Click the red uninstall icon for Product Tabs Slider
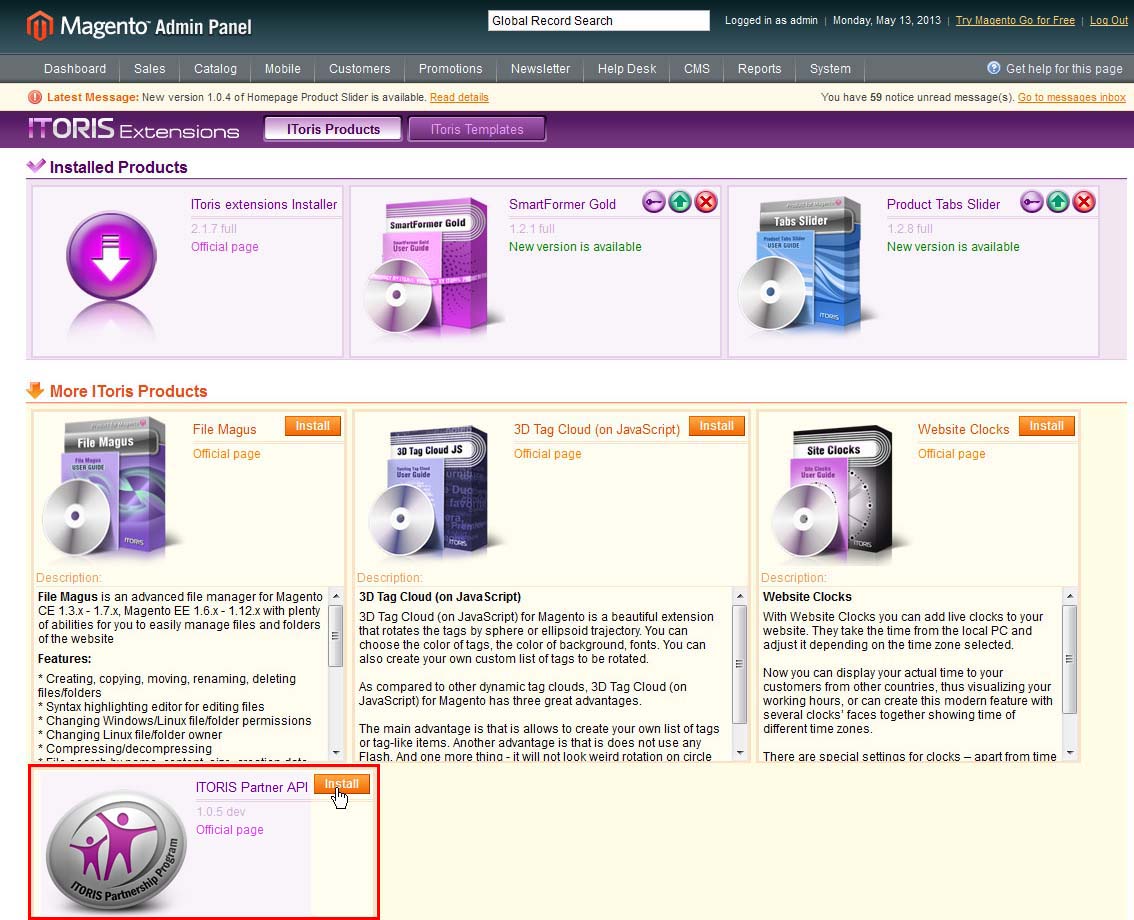The width and height of the screenshot is (1134, 920). [1084, 202]
